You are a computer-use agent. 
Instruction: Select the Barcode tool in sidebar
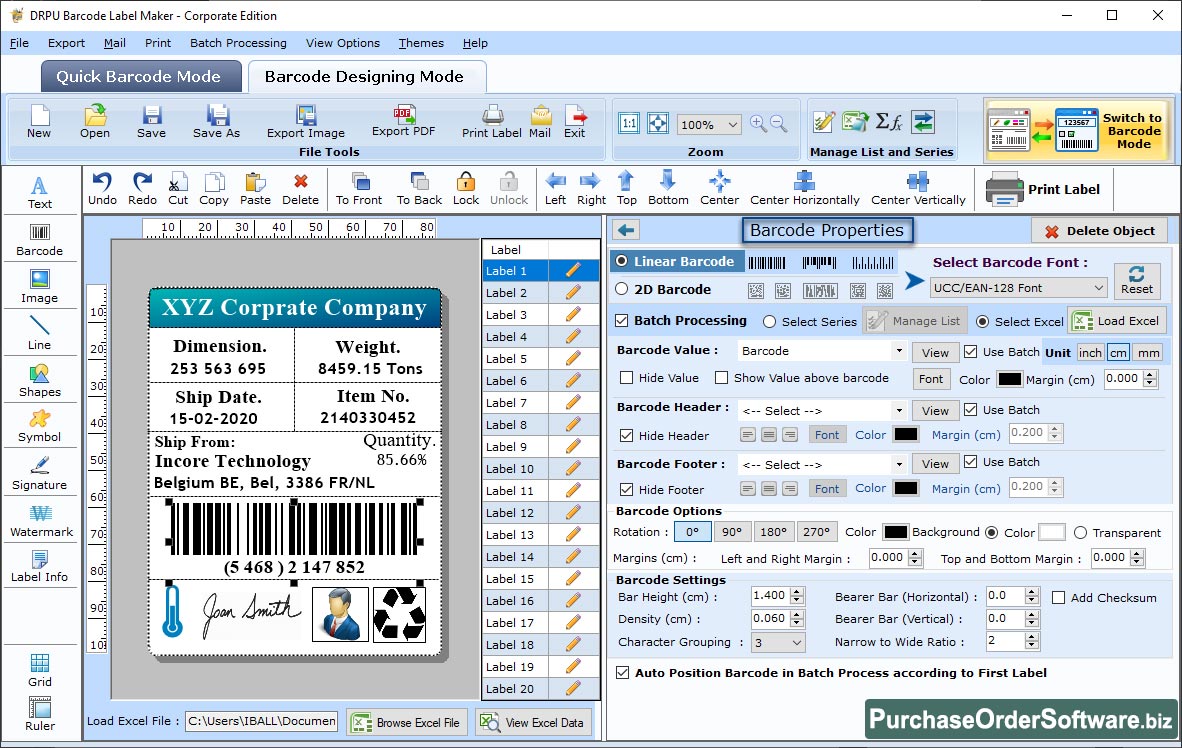[39, 240]
